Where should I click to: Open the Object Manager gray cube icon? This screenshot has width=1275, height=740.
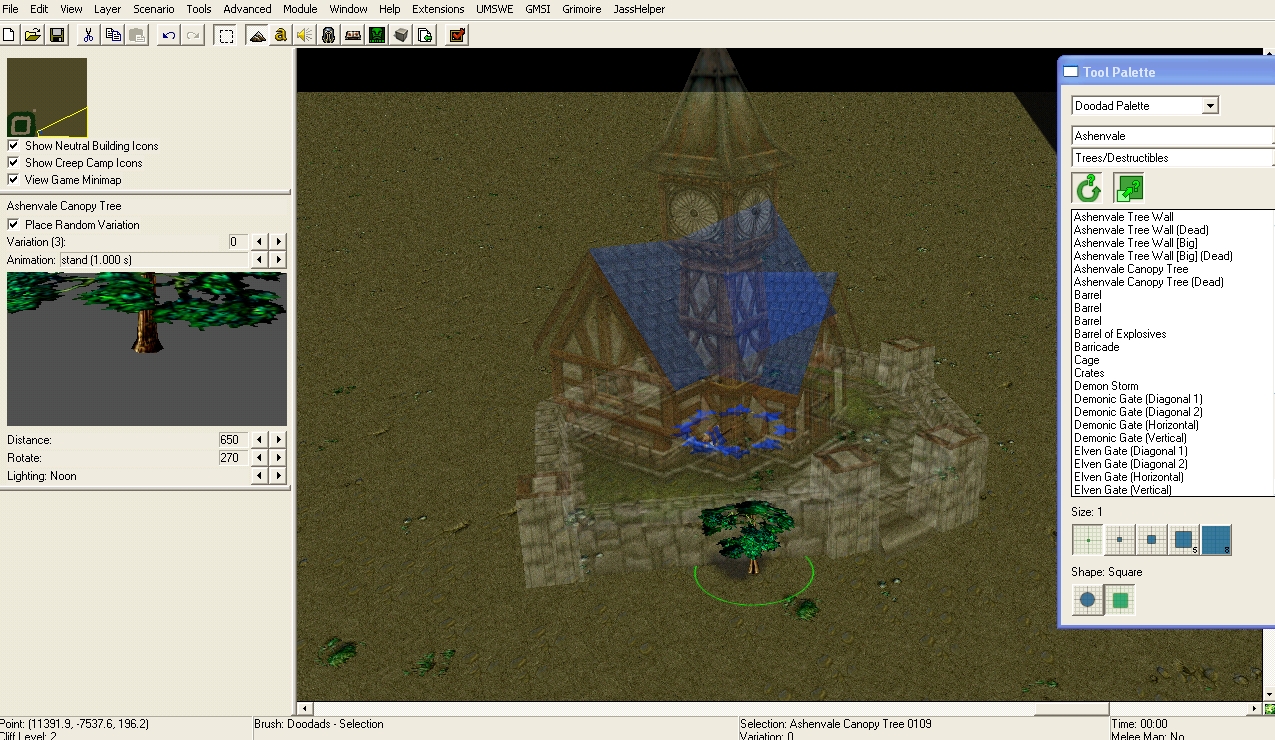coord(401,35)
